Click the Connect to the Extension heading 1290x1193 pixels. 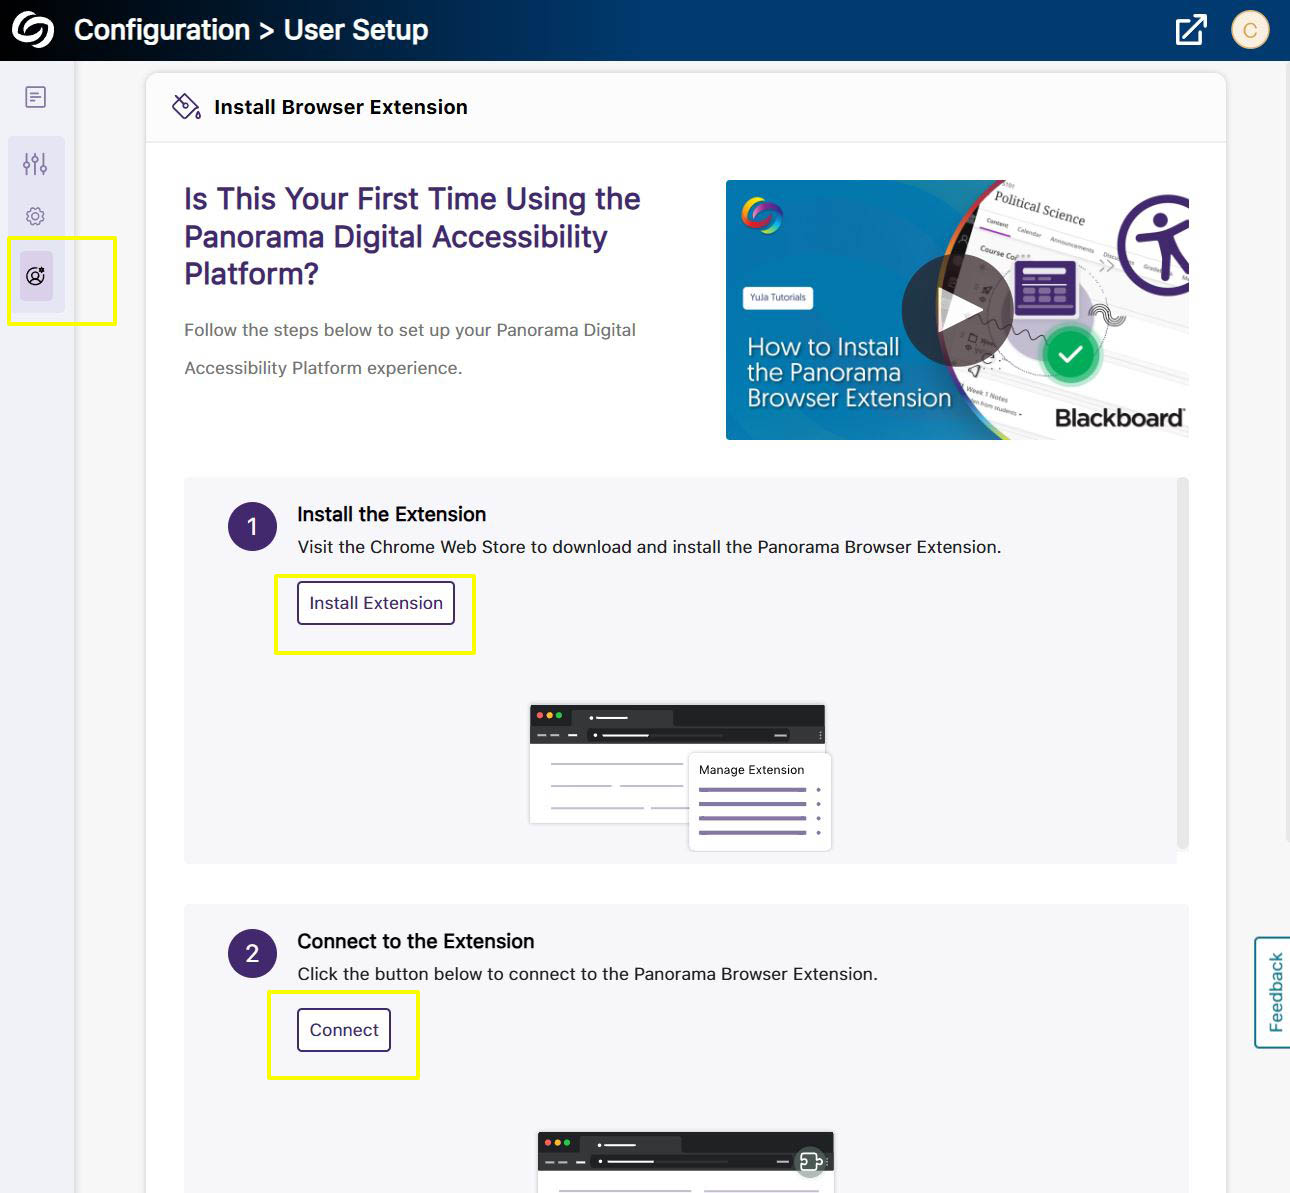pos(416,941)
